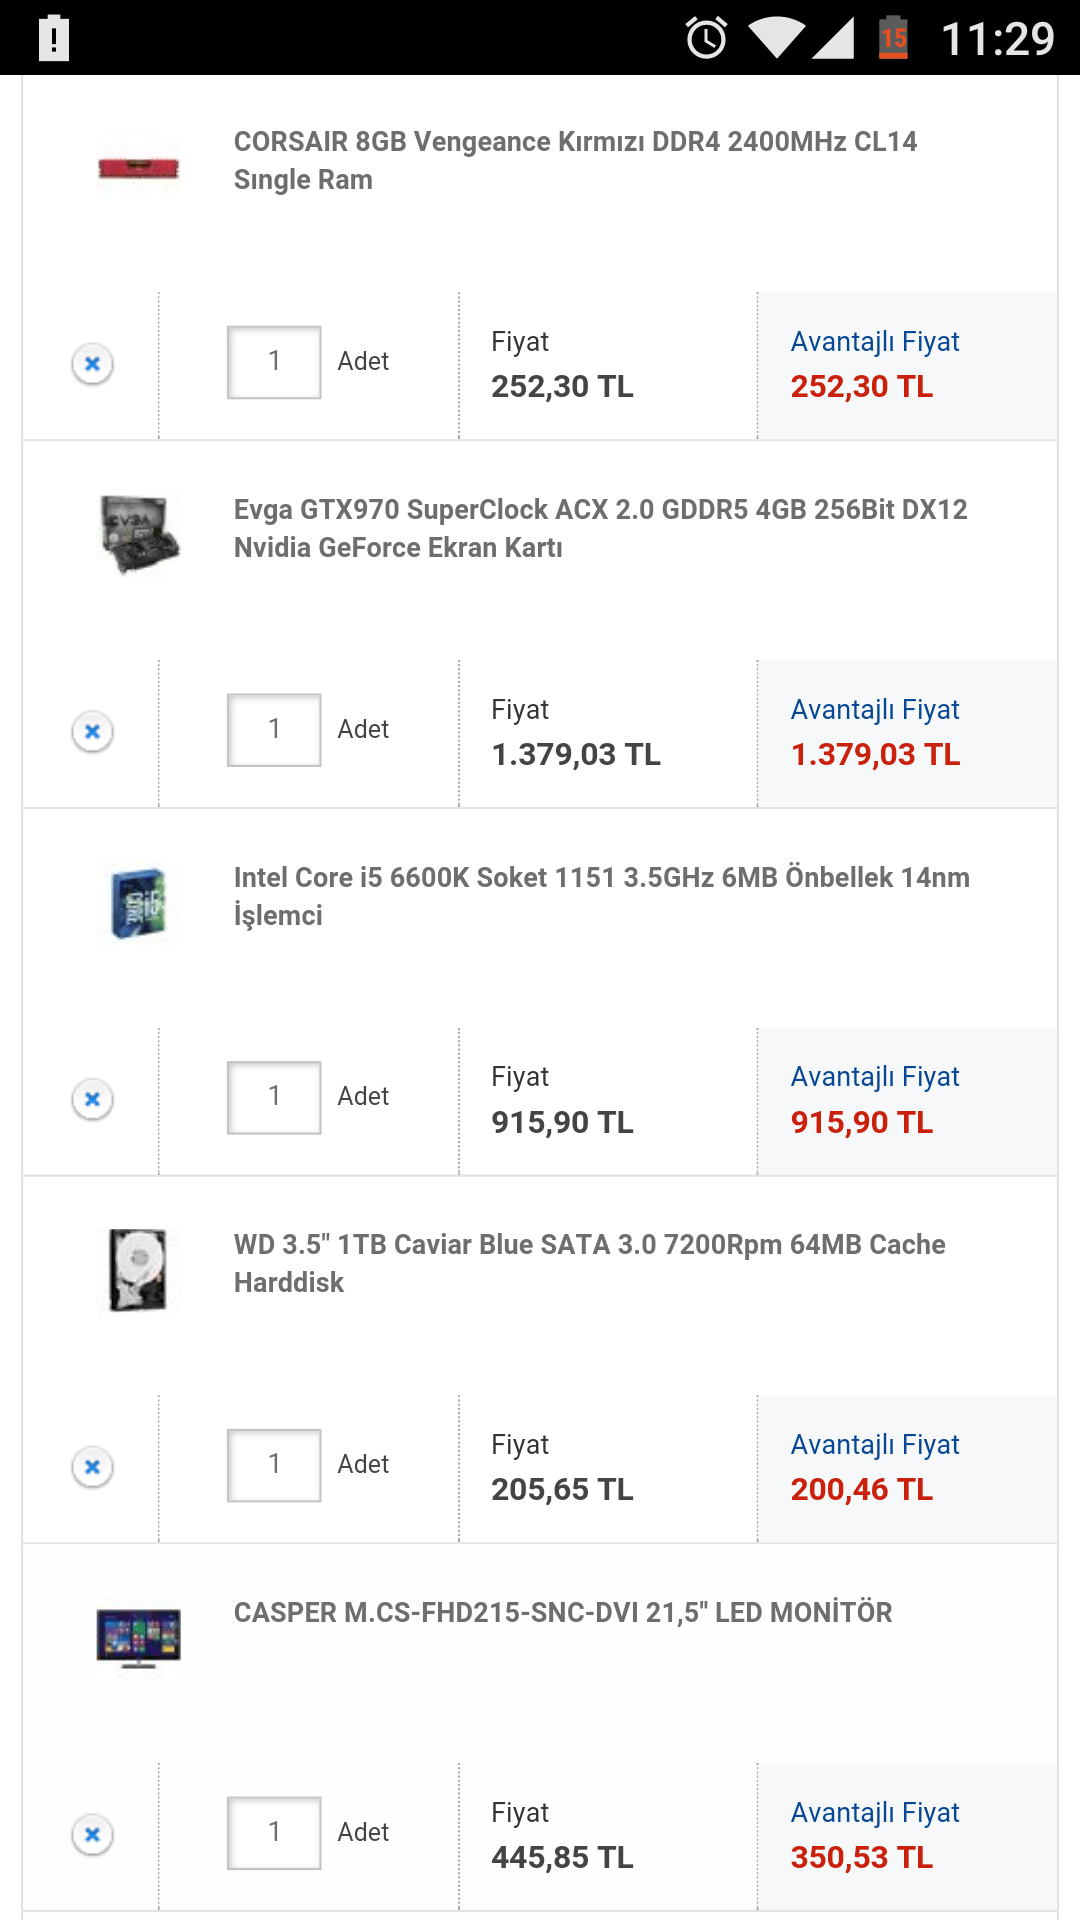Remove the Corsair 8GB Vengeance RAM item

92,364
